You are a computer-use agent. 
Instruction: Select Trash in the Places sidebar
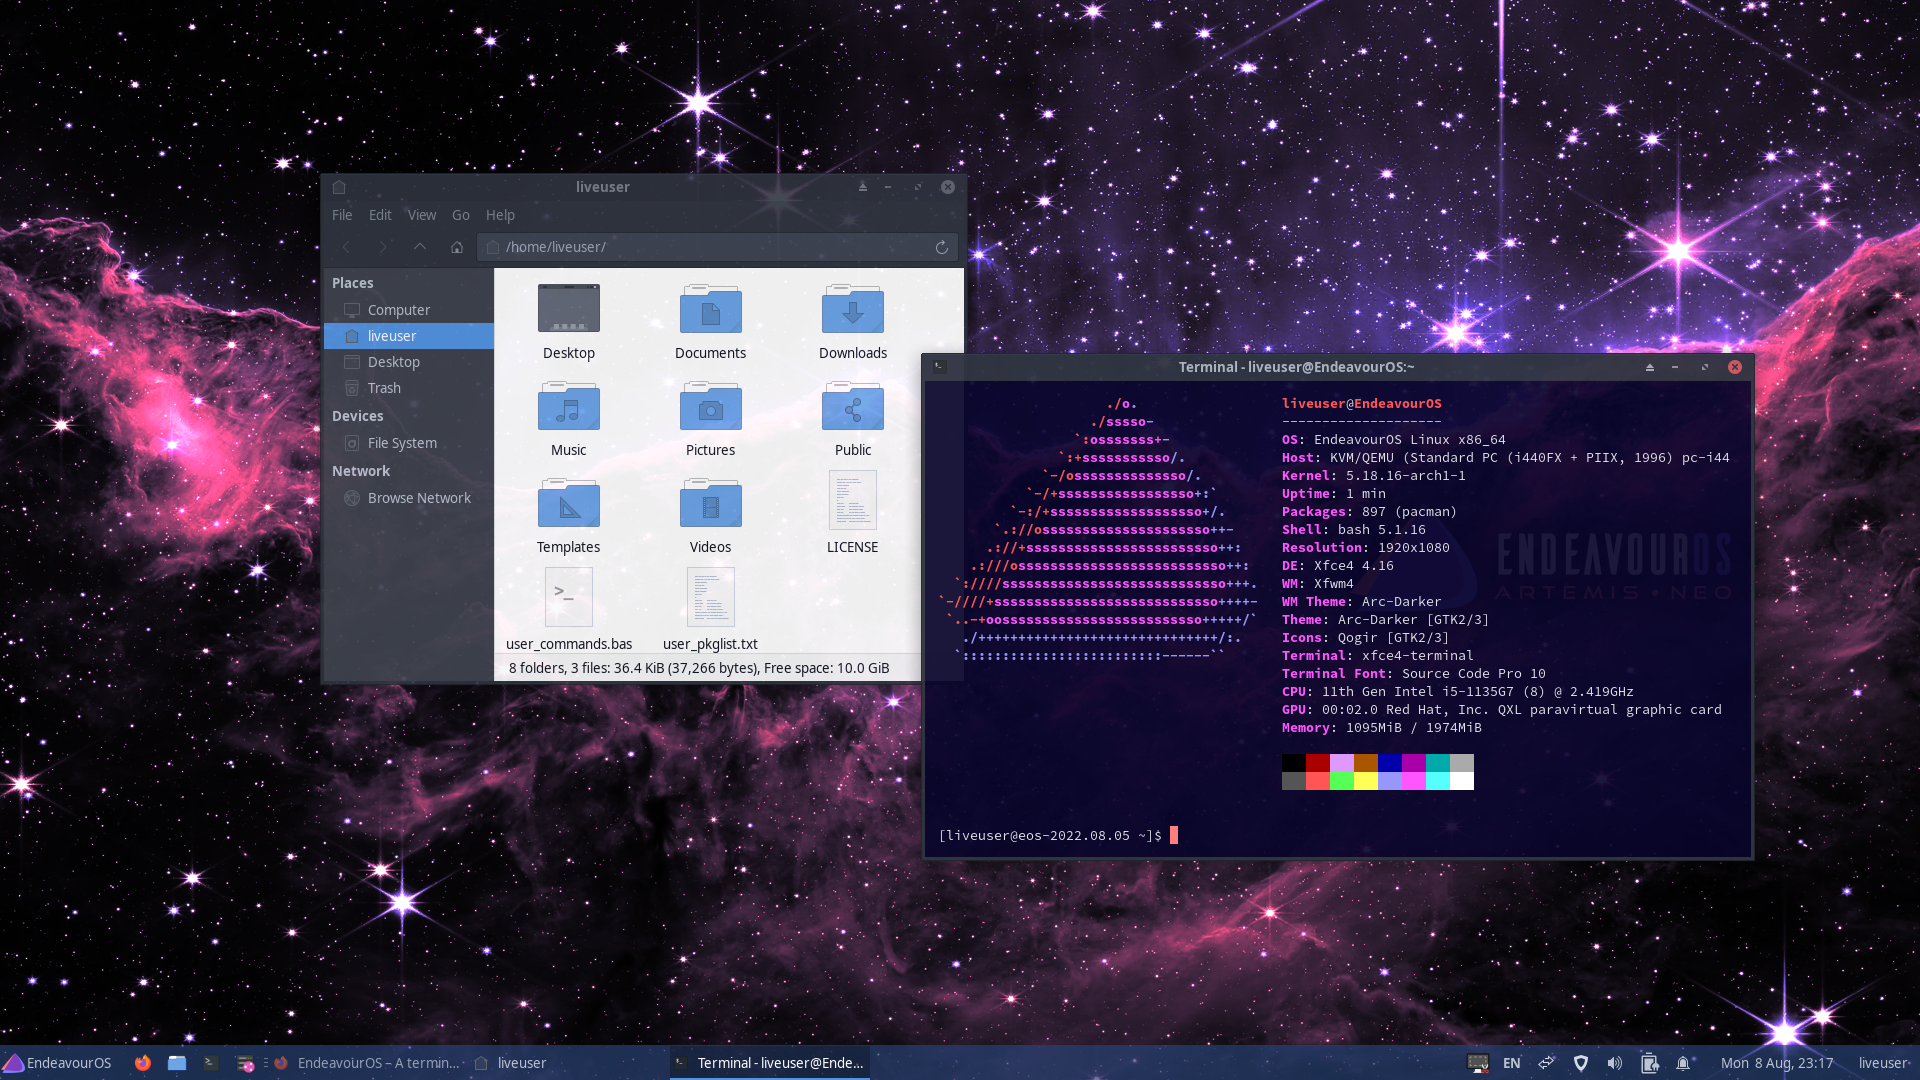click(x=409, y=388)
